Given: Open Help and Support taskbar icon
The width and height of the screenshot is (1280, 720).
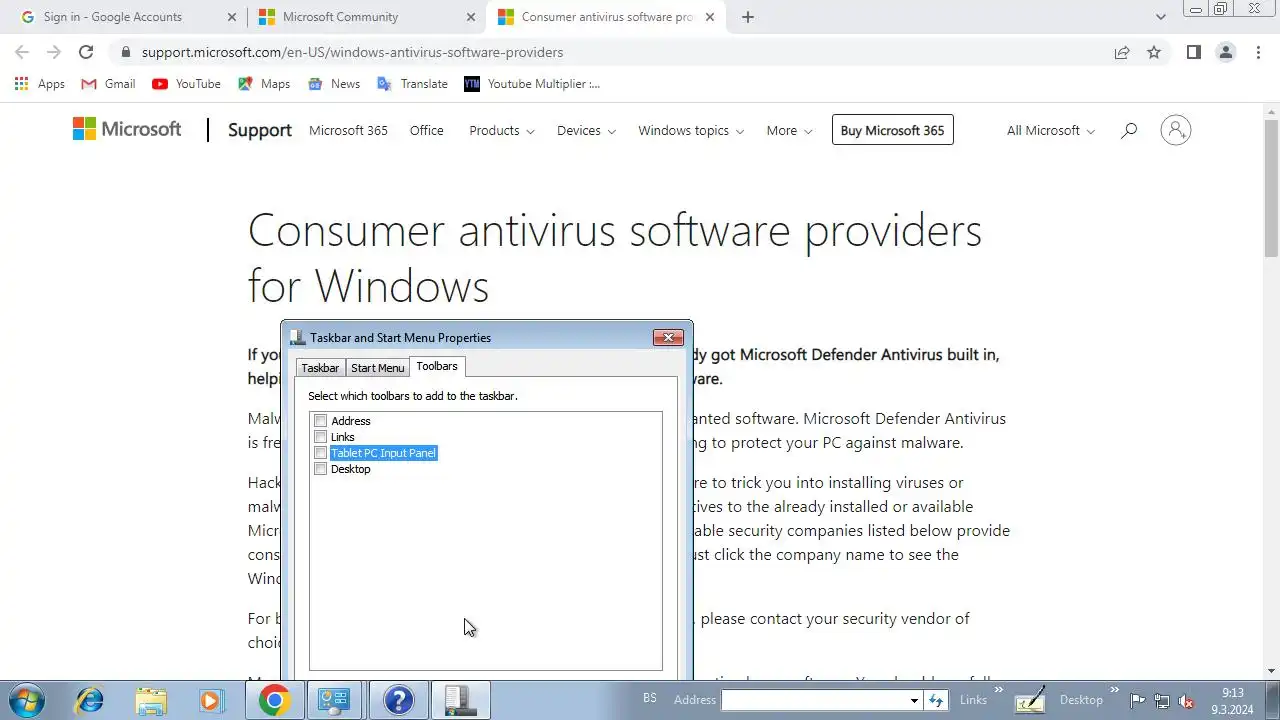Looking at the screenshot, I should [398, 700].
